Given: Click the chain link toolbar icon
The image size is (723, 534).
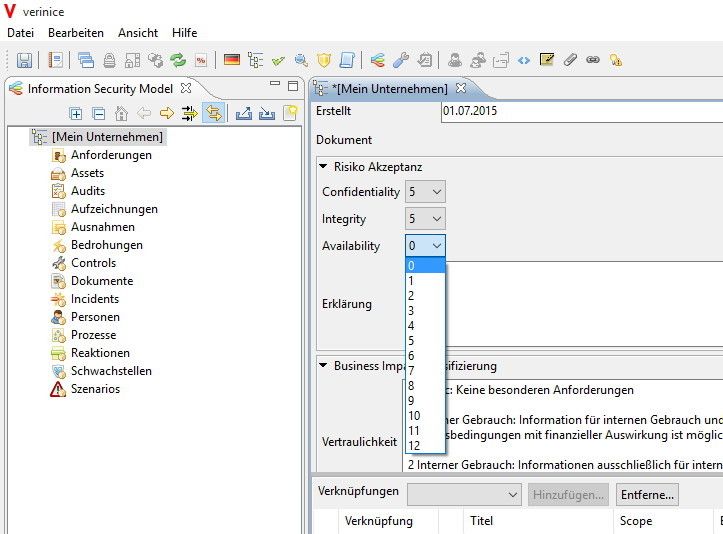Looking at the screenshot, I should pyautogui.click(x=593, y=59).
